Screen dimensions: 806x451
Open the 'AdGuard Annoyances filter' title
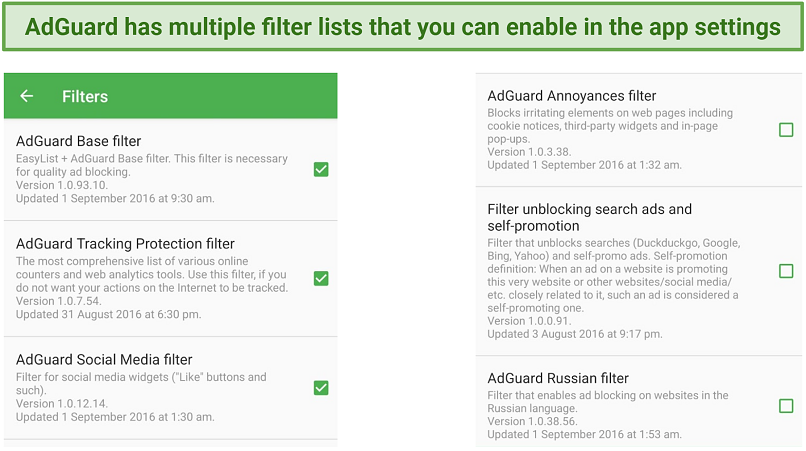572,96
